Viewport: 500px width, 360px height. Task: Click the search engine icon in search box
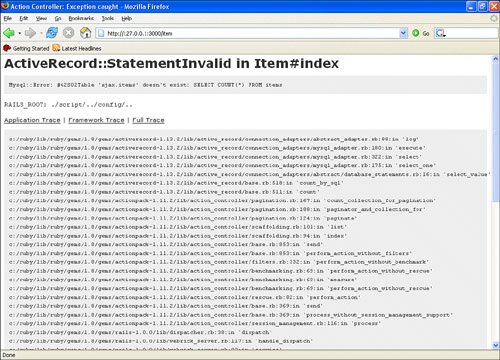click(x=441, y=33)
